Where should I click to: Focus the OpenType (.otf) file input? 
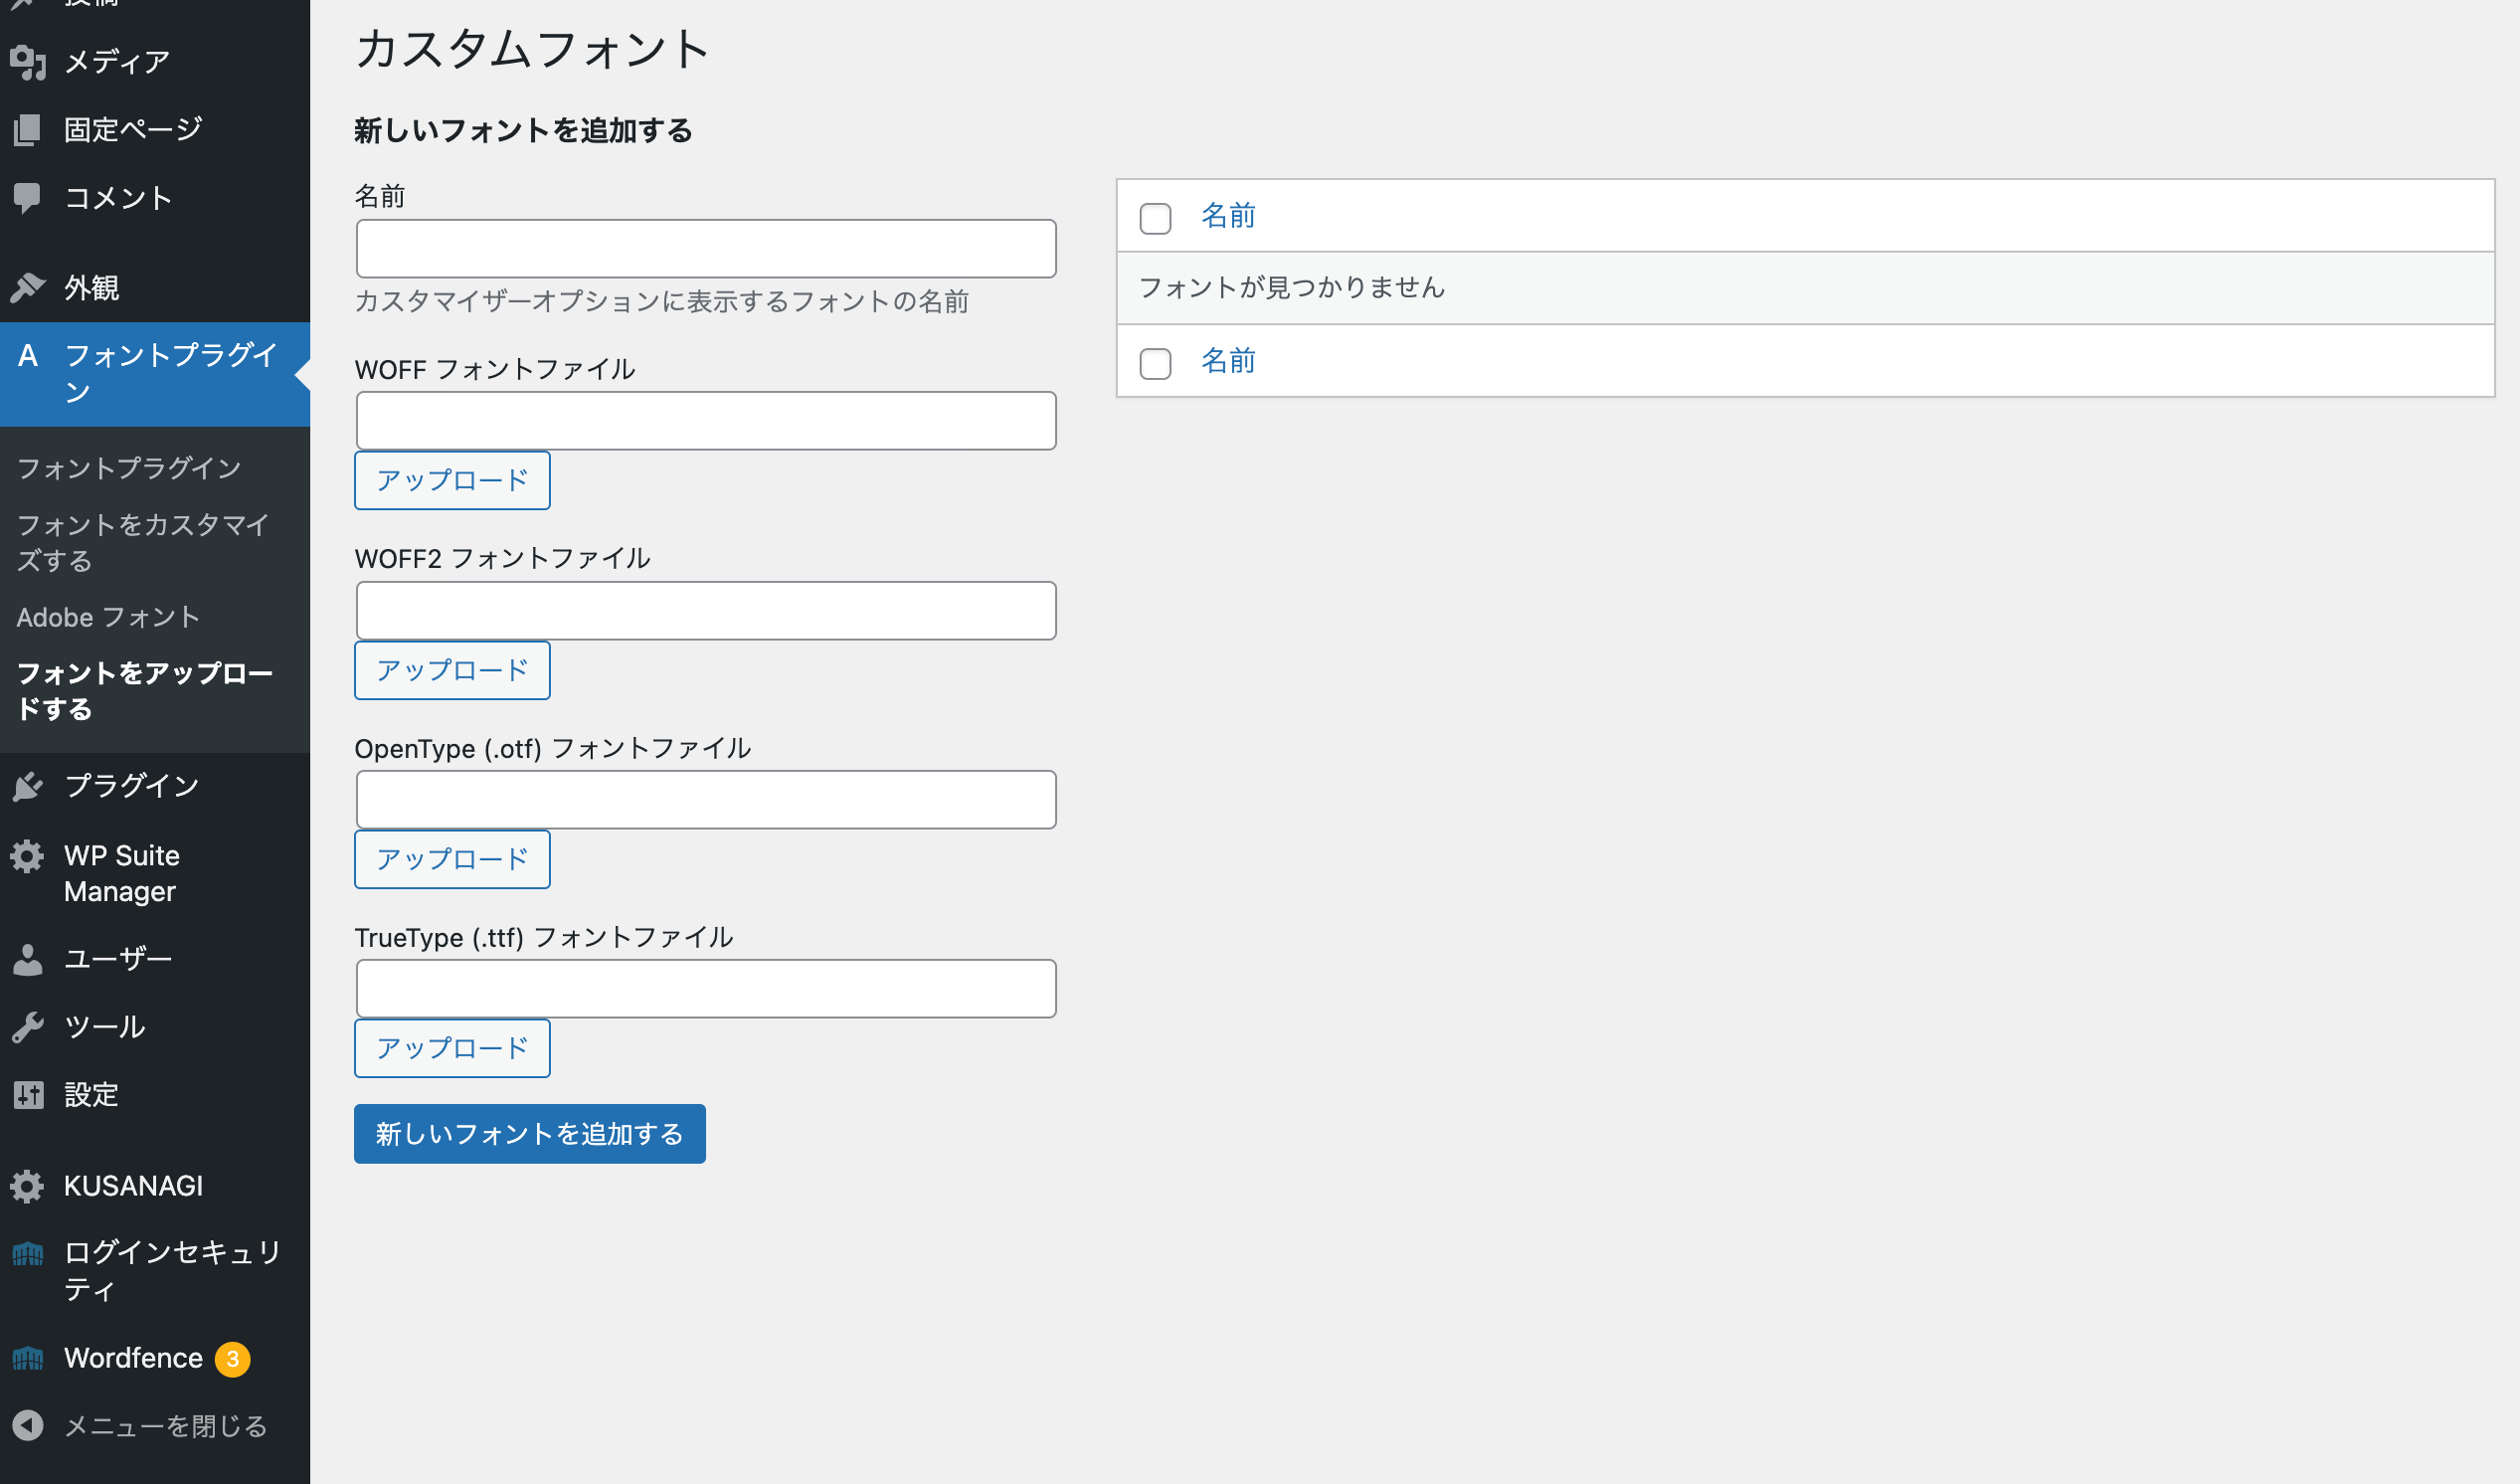coord(706,800)
